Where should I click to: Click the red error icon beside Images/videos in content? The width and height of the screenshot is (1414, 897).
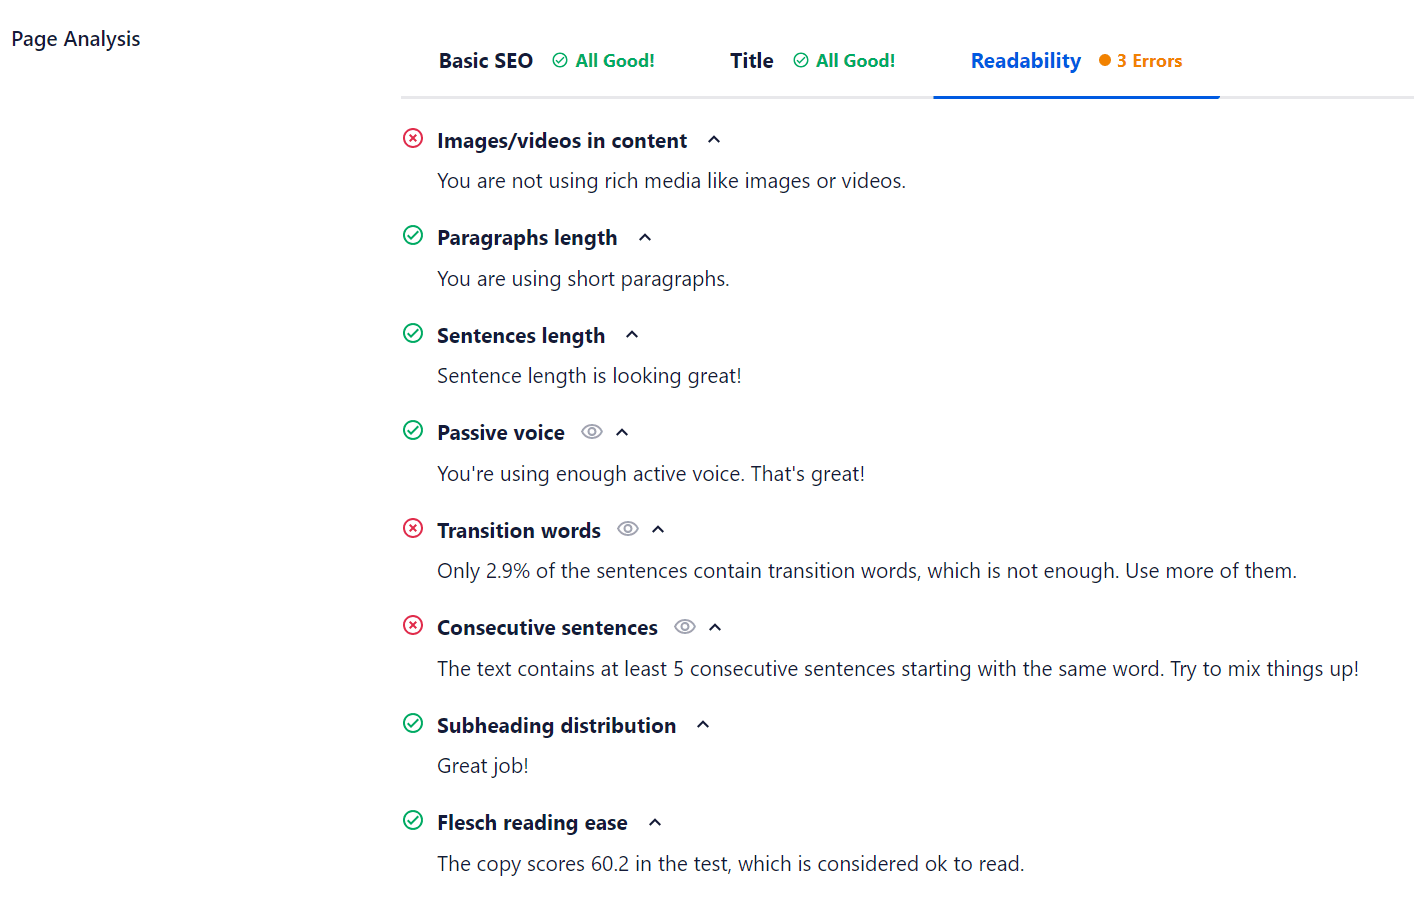coord(413,139)
